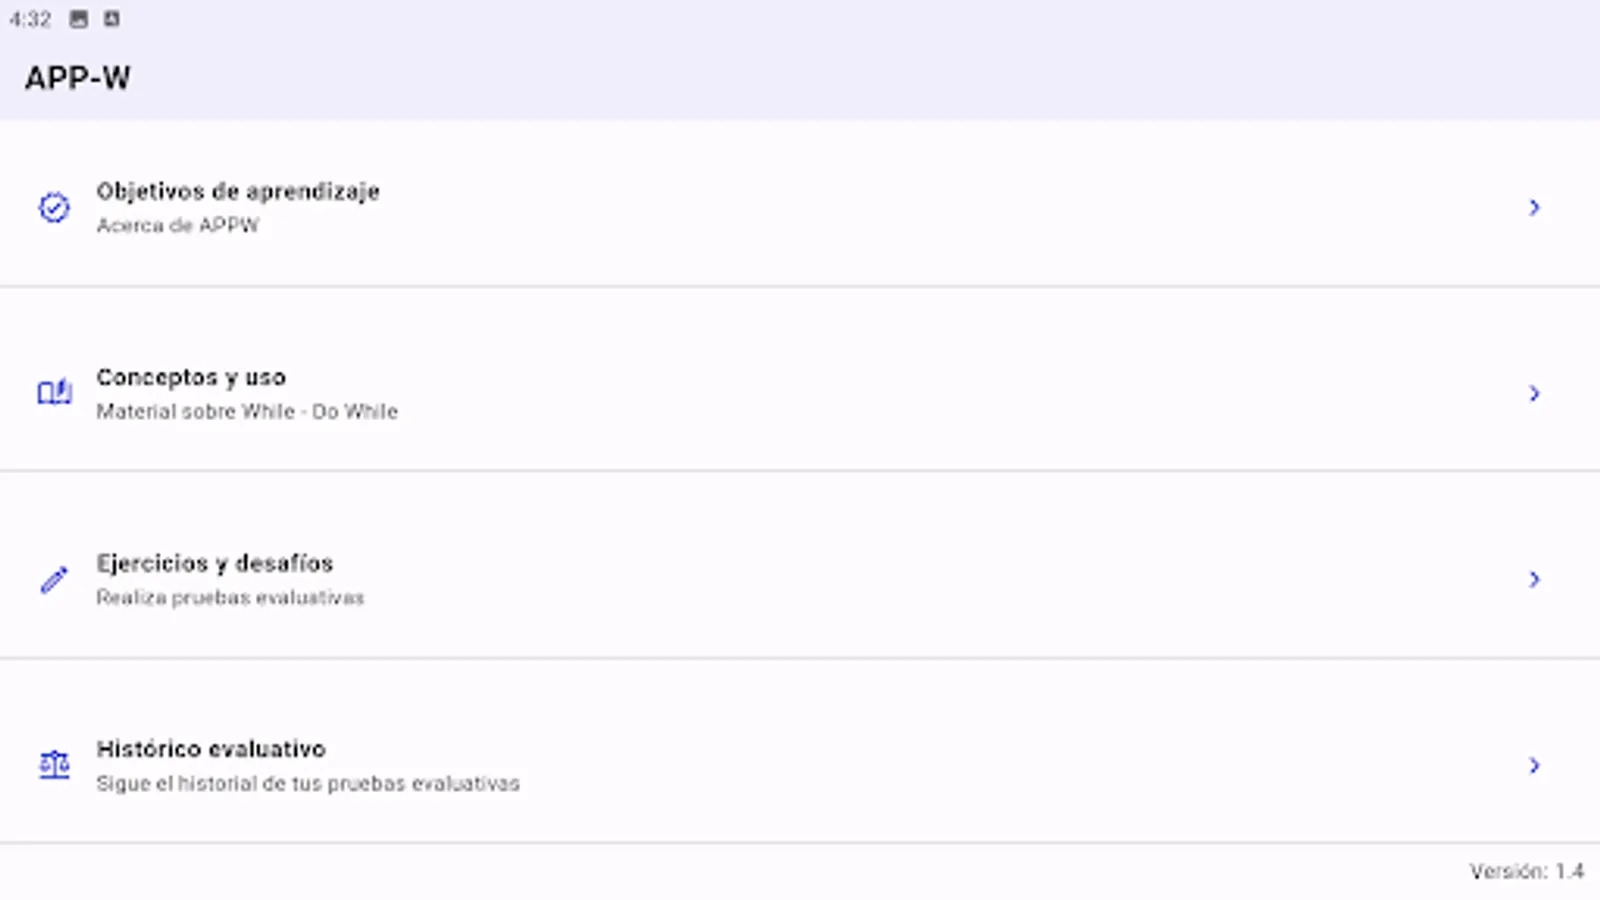The width and height of the screenshot is (1600, 900).
Task: Expand the Histórico evaluativo chevron arrow
Action: (x=1534, y=765)
